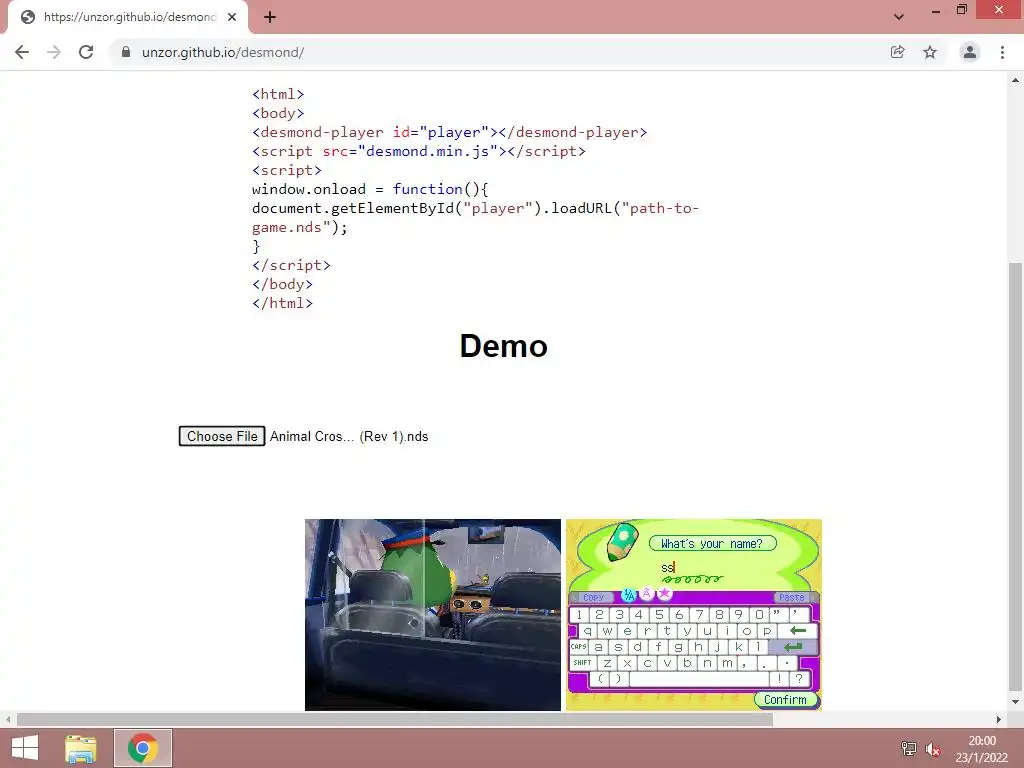Click the 'desmond.min.js' code text
Viewport: 1024px width, 768px height.
tap(428, 151)
